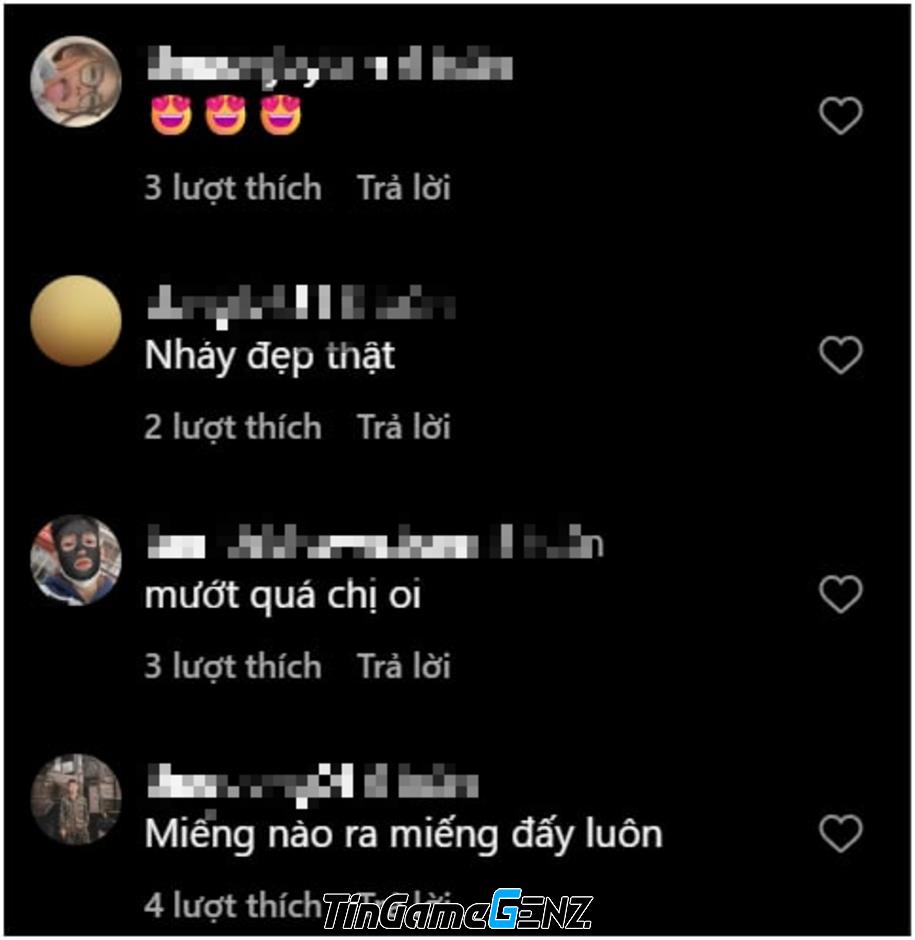
Task: View '3 lượt thích' on emoji comment
Action: 233,188
